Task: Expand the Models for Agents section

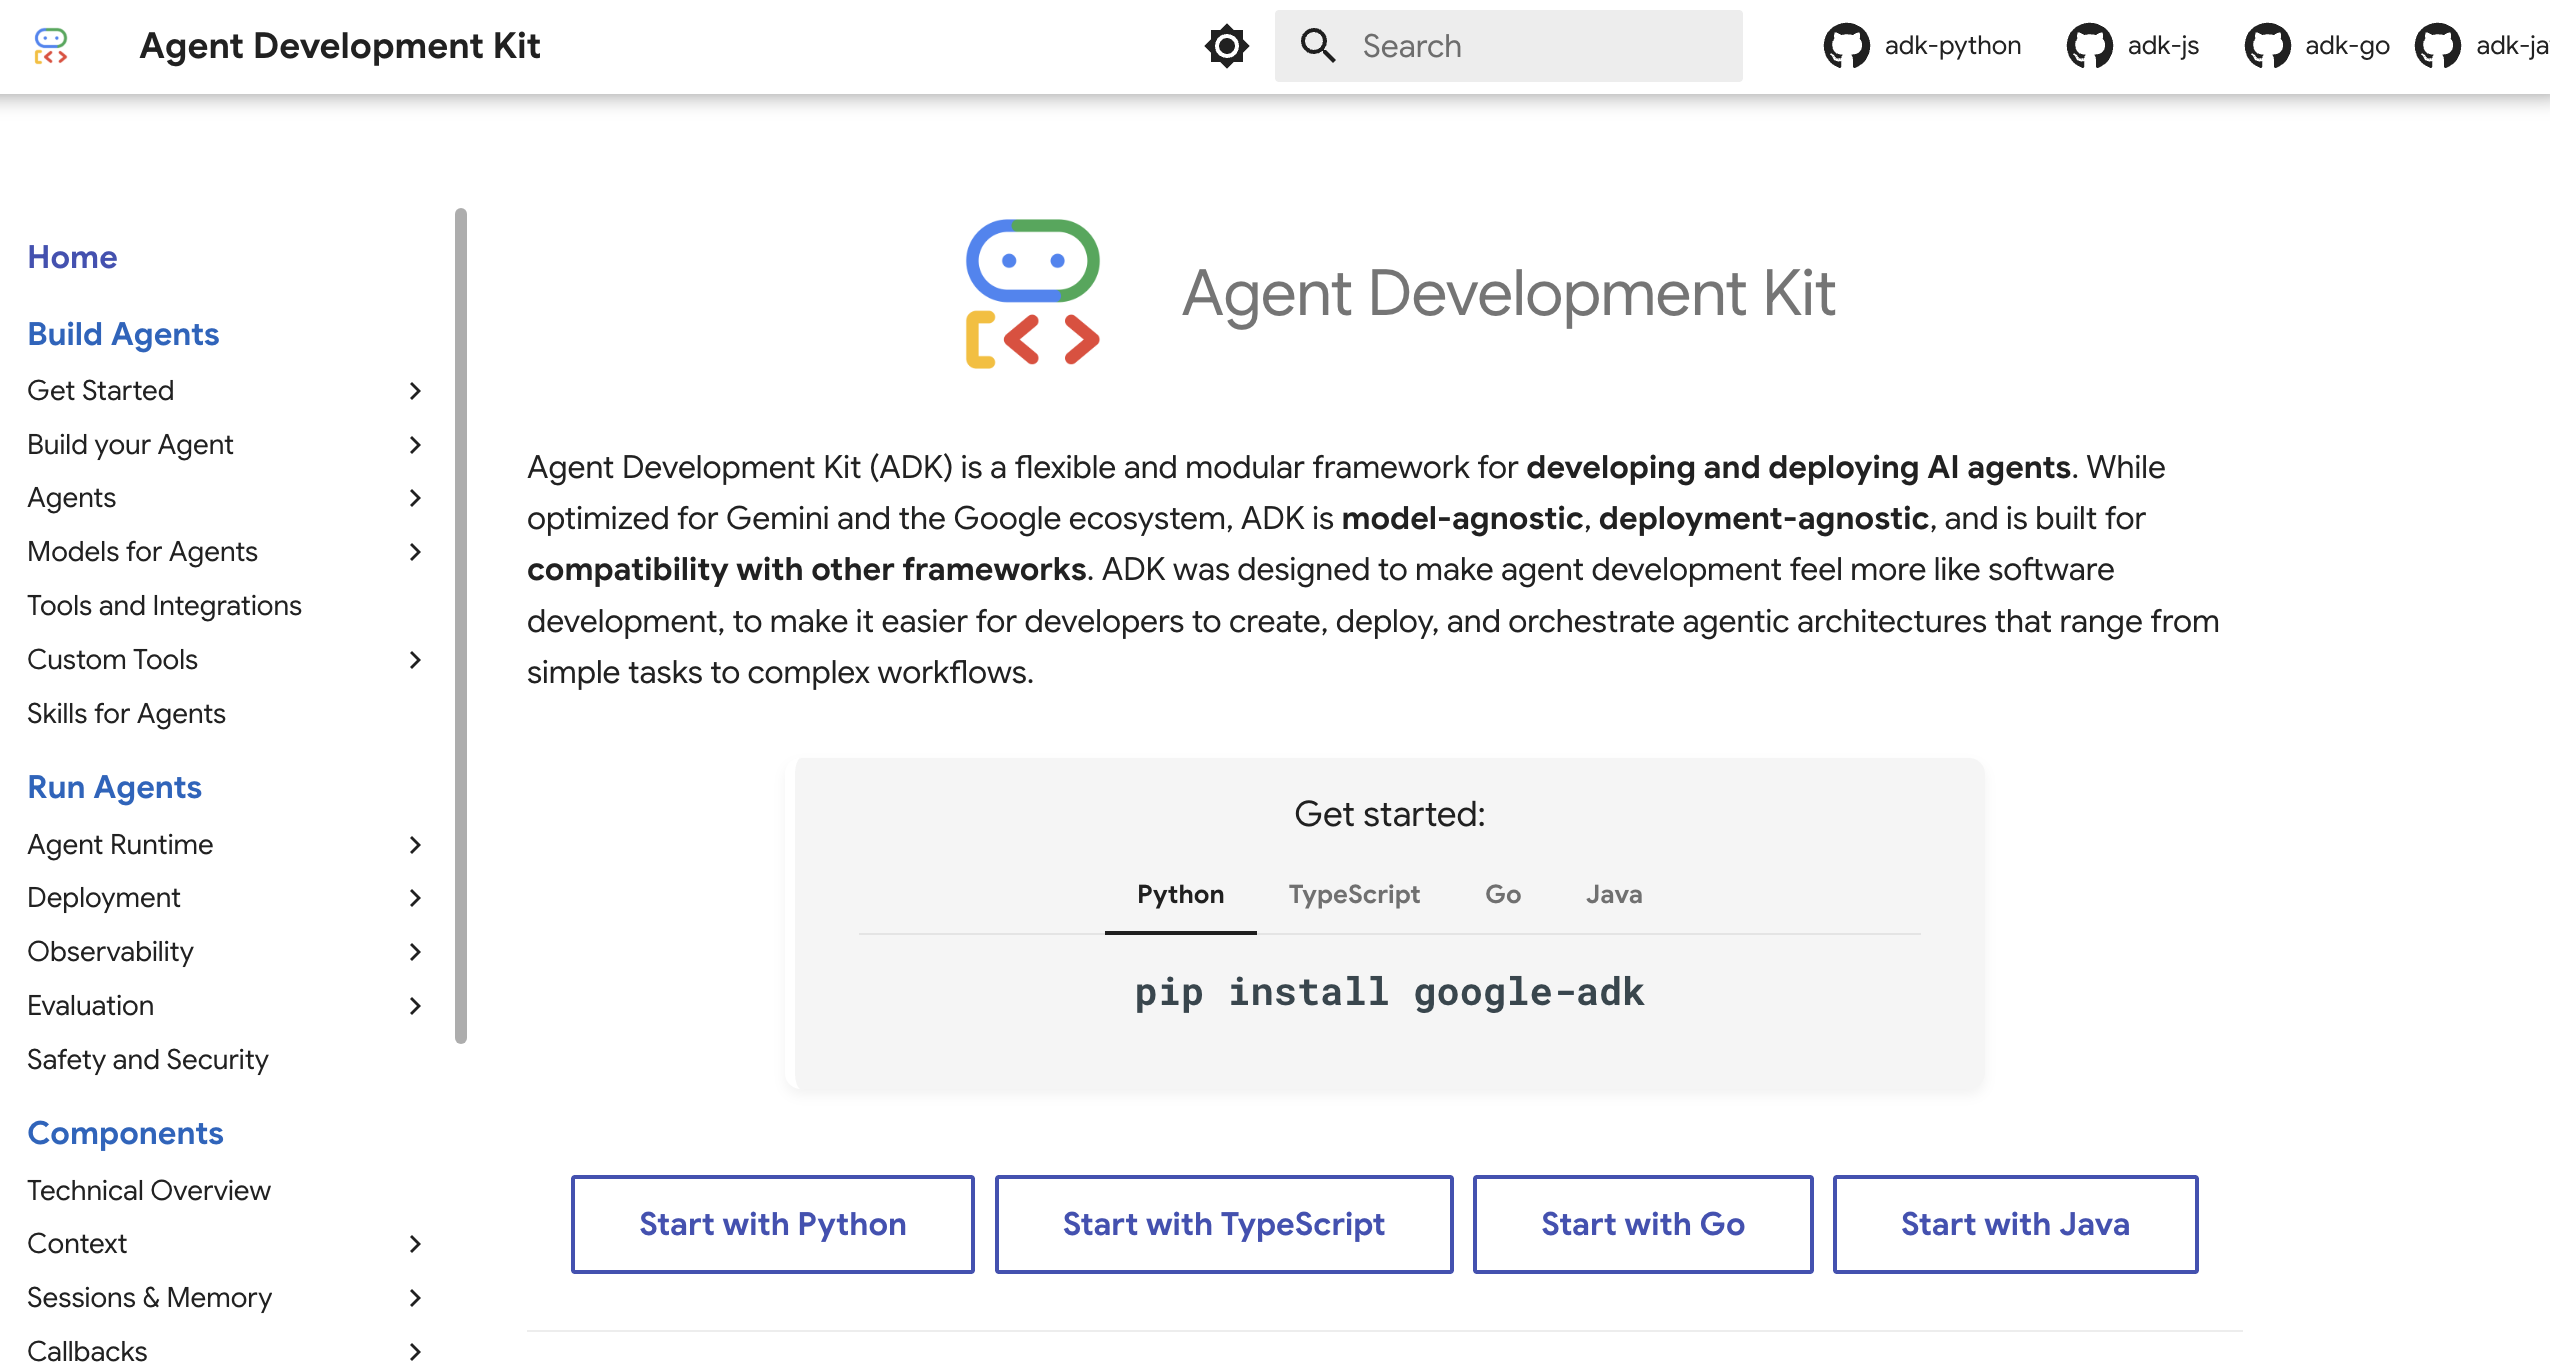Action: click(415, 552)
